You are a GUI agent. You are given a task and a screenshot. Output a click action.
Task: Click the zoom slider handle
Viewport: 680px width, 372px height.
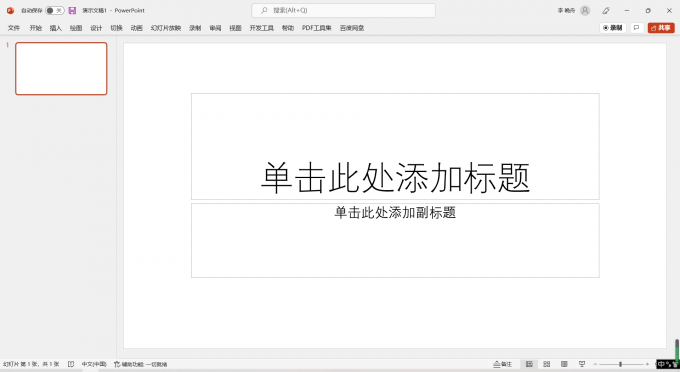coord(621,364)
